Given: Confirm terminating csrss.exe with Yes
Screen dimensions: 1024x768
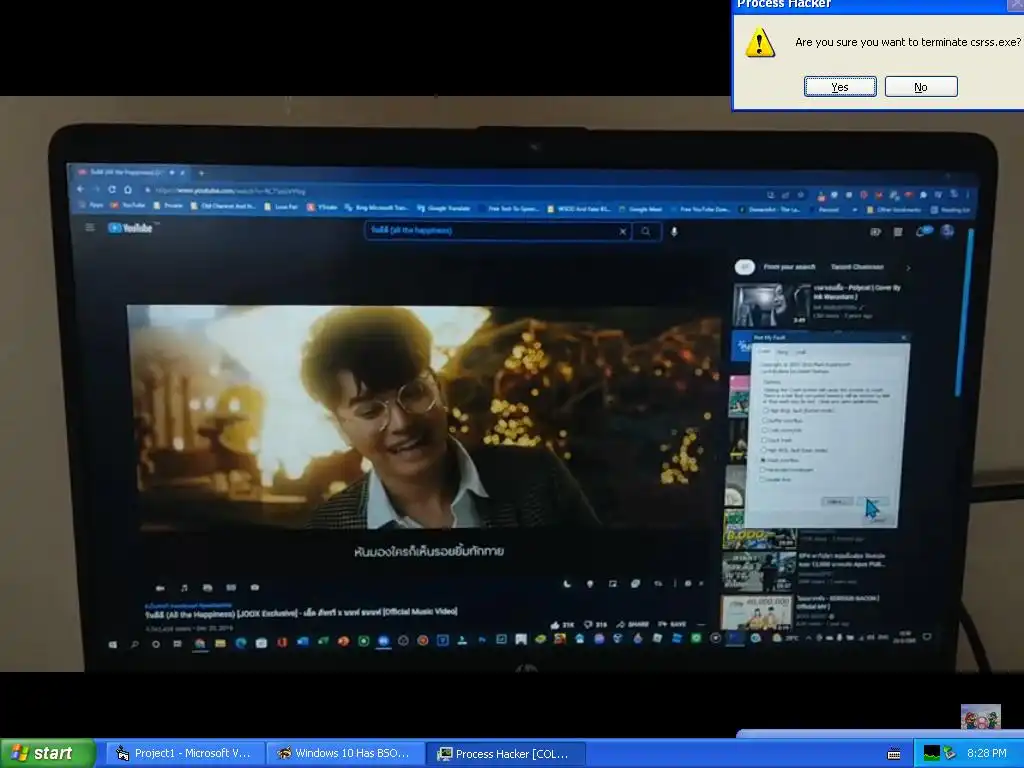Looking at the screenshot, I should coord(840,87).
